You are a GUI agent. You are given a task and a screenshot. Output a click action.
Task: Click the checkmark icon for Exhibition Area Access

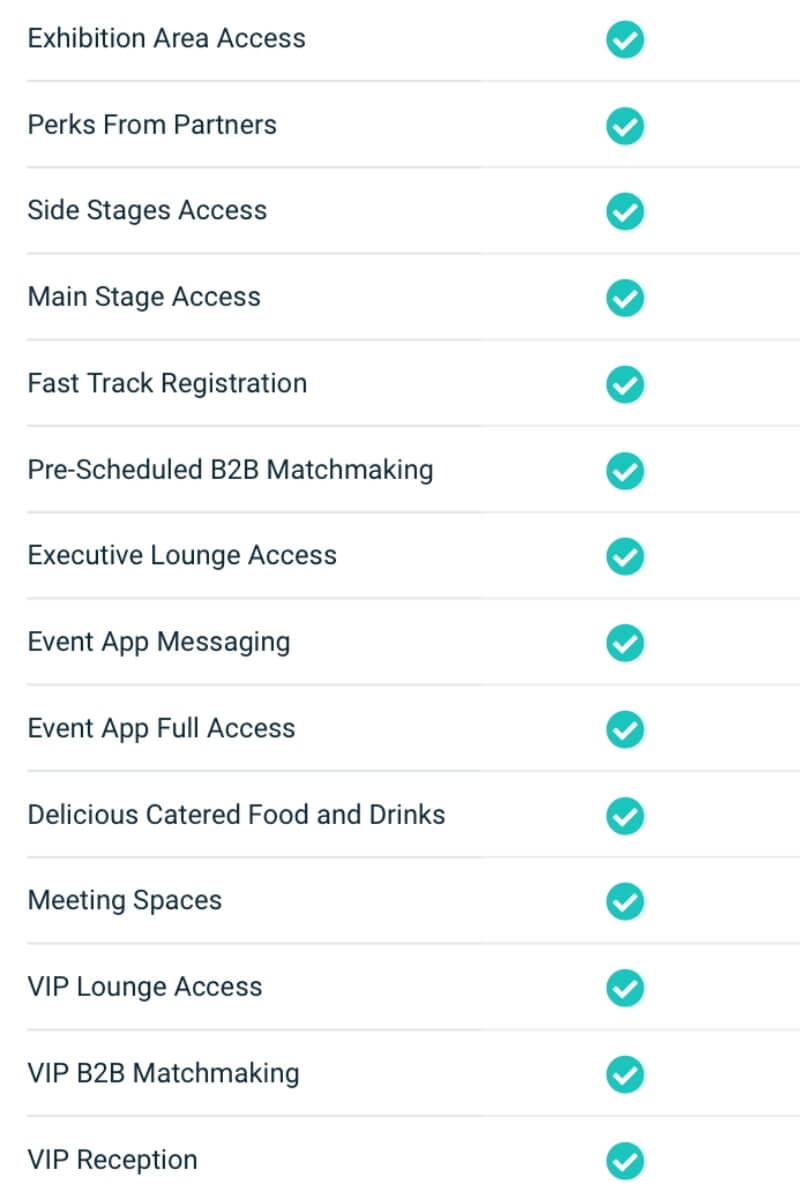click(x=625, y=40)
